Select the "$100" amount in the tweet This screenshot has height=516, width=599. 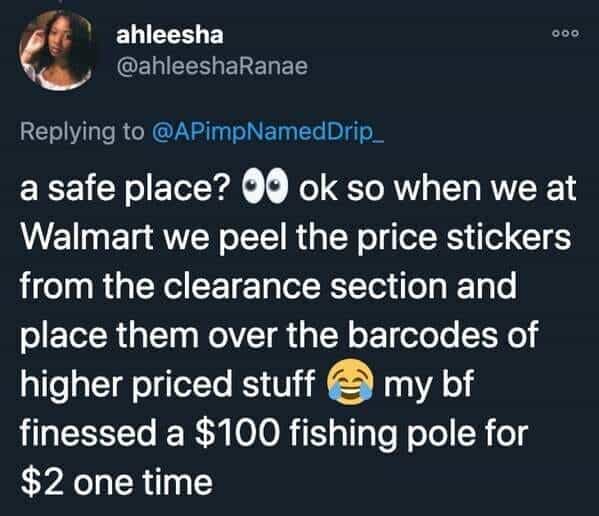point(237,434)
